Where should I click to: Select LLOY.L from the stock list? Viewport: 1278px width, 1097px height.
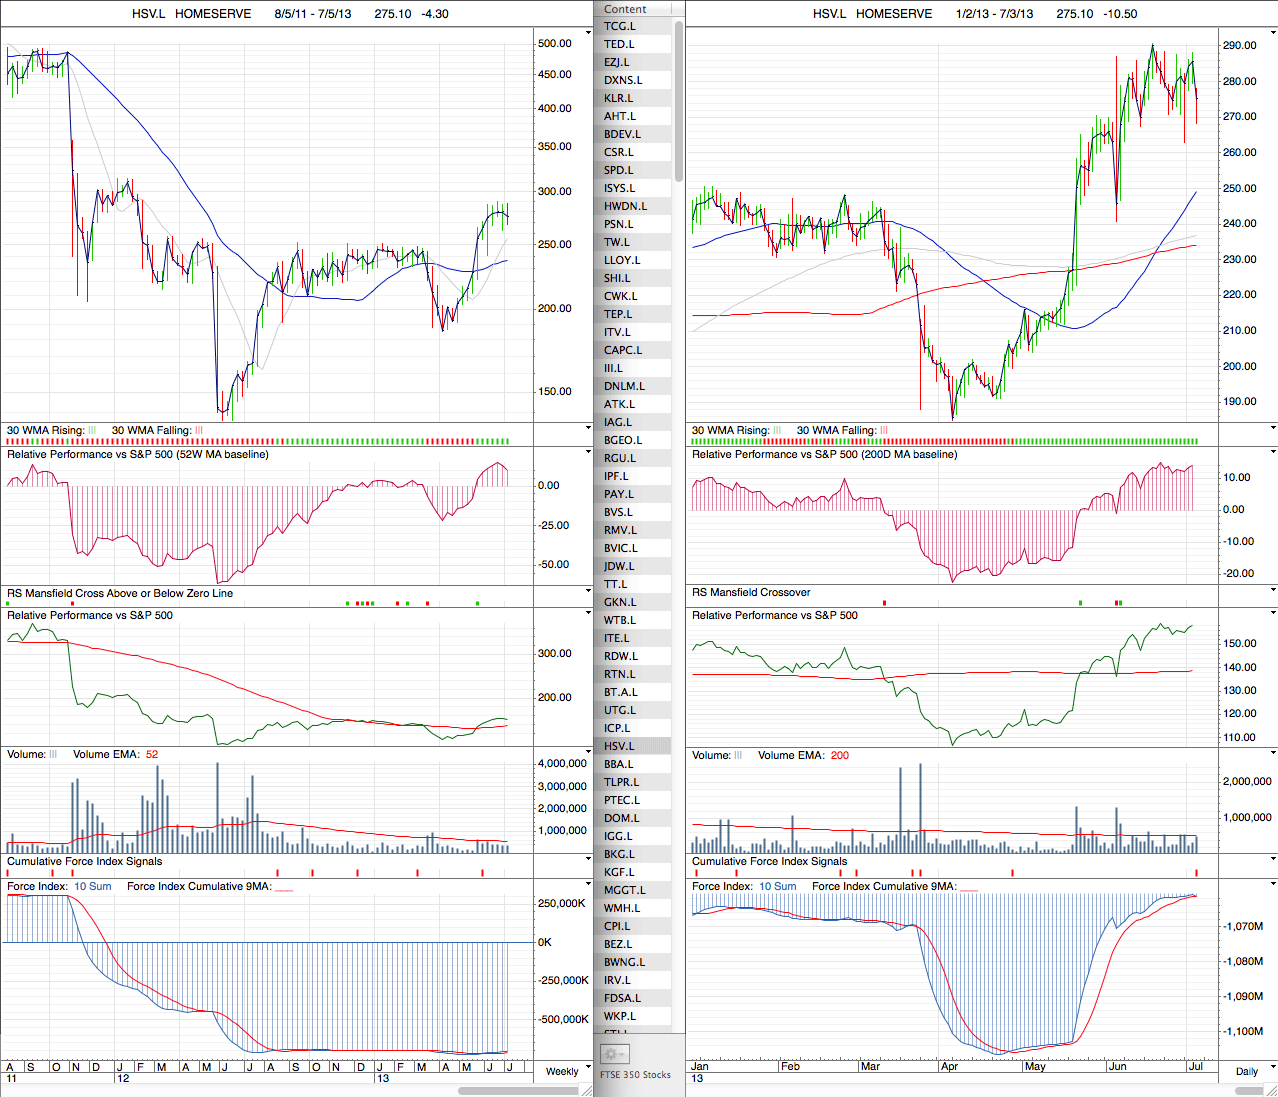(x=622, y=260)
